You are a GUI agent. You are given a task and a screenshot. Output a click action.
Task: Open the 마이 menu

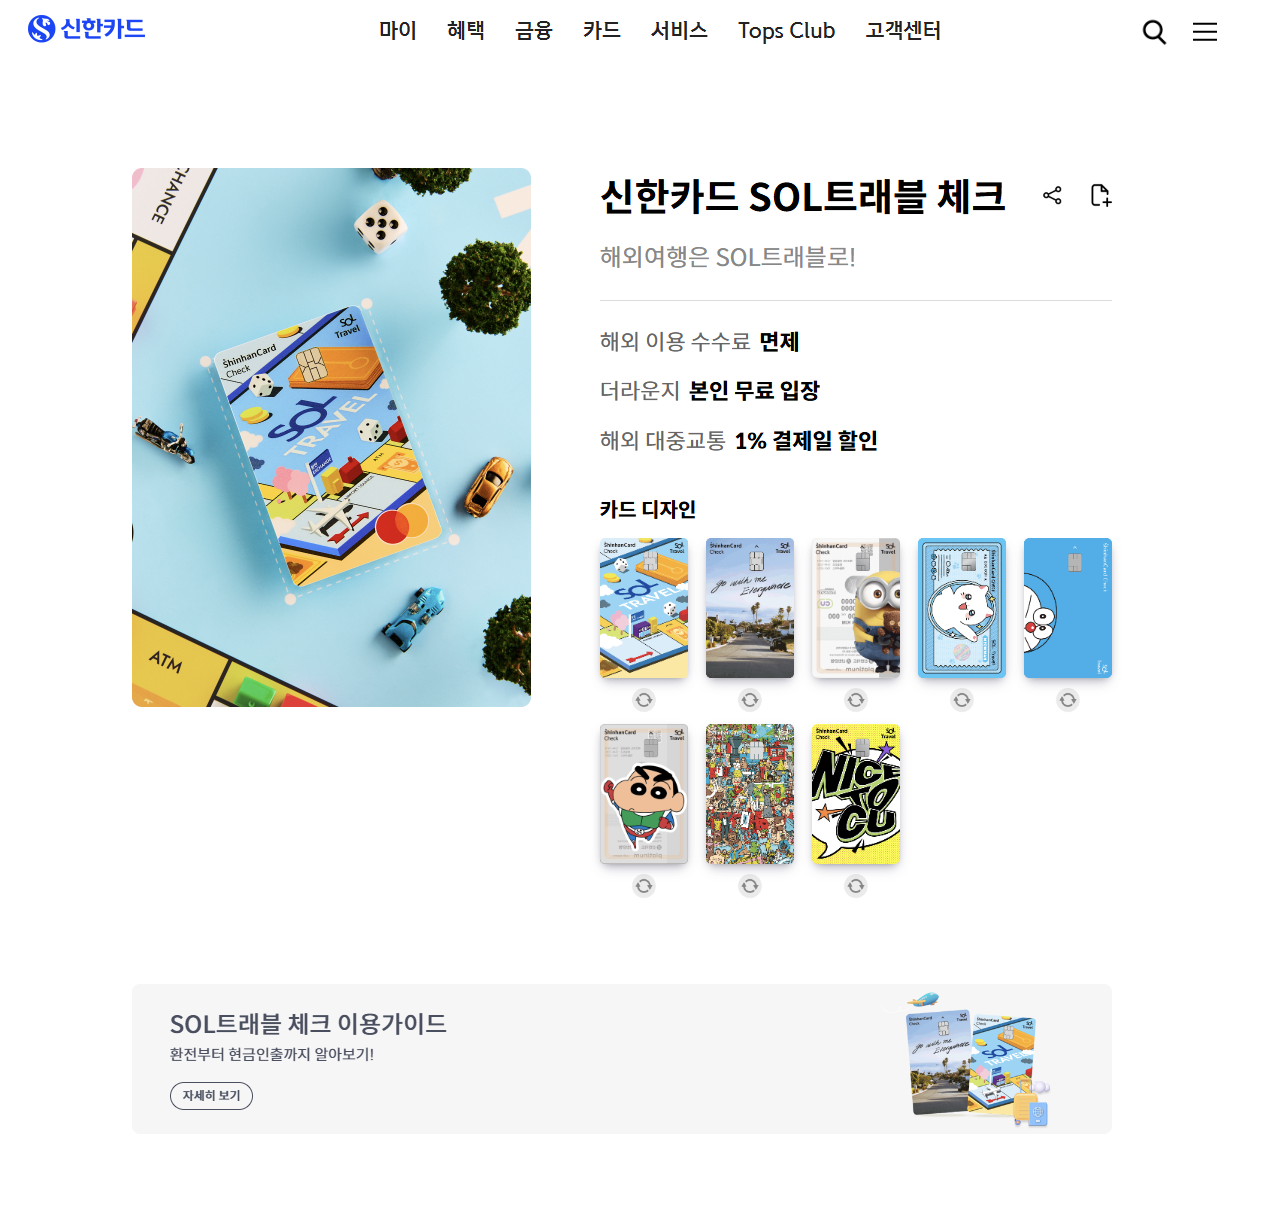(x=397, y=31)
